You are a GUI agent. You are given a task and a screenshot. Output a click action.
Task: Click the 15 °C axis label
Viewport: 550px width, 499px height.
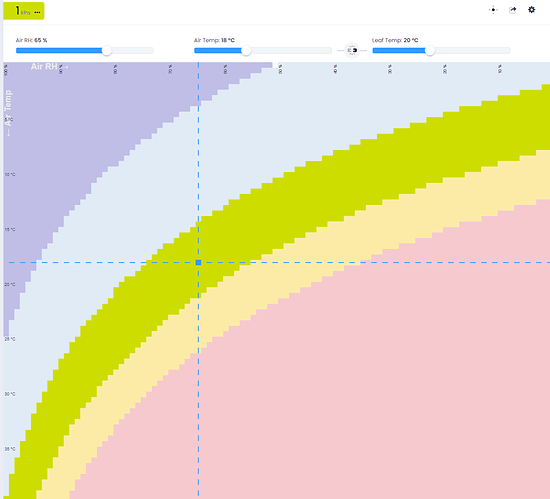(x=10, y=229)
